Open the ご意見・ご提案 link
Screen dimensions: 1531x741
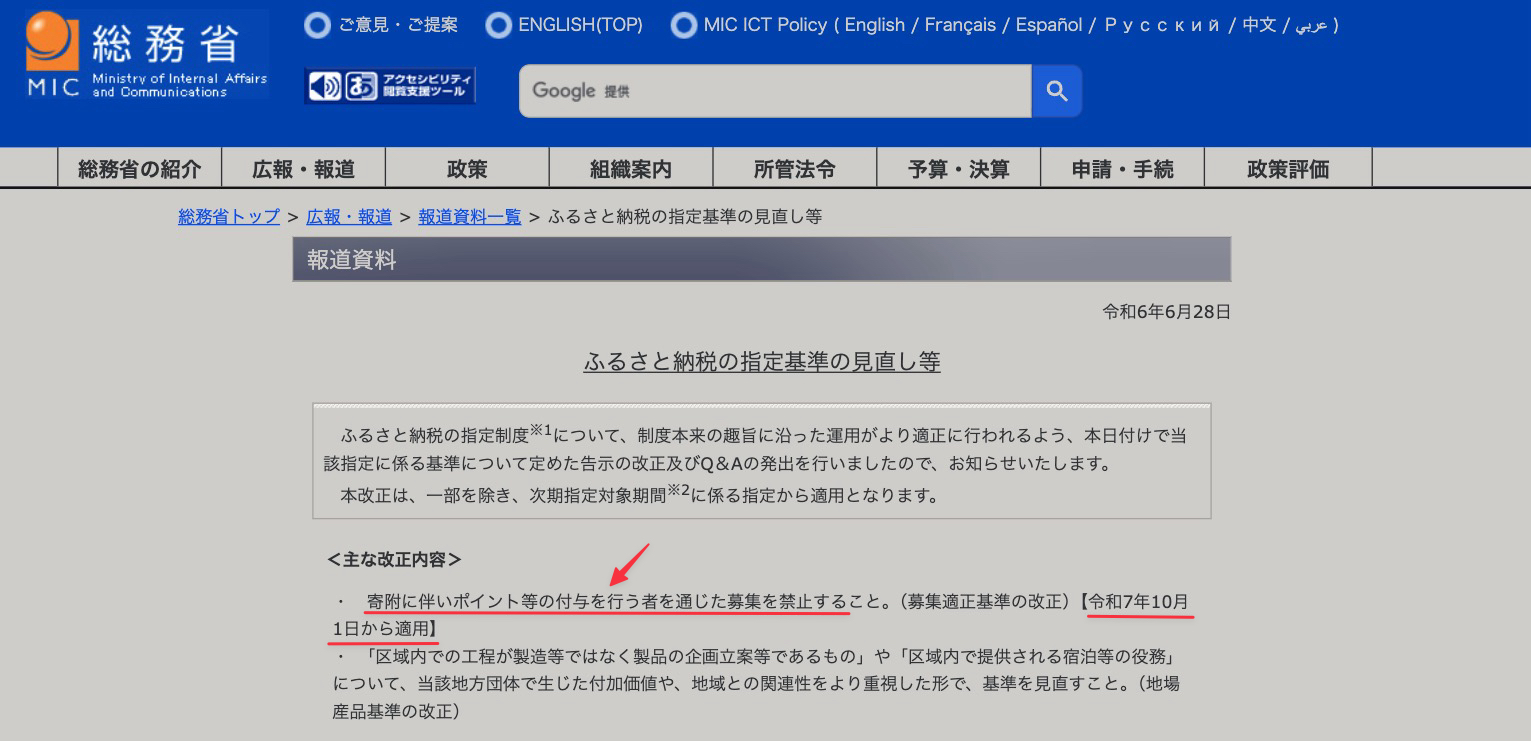click(397, 25)
